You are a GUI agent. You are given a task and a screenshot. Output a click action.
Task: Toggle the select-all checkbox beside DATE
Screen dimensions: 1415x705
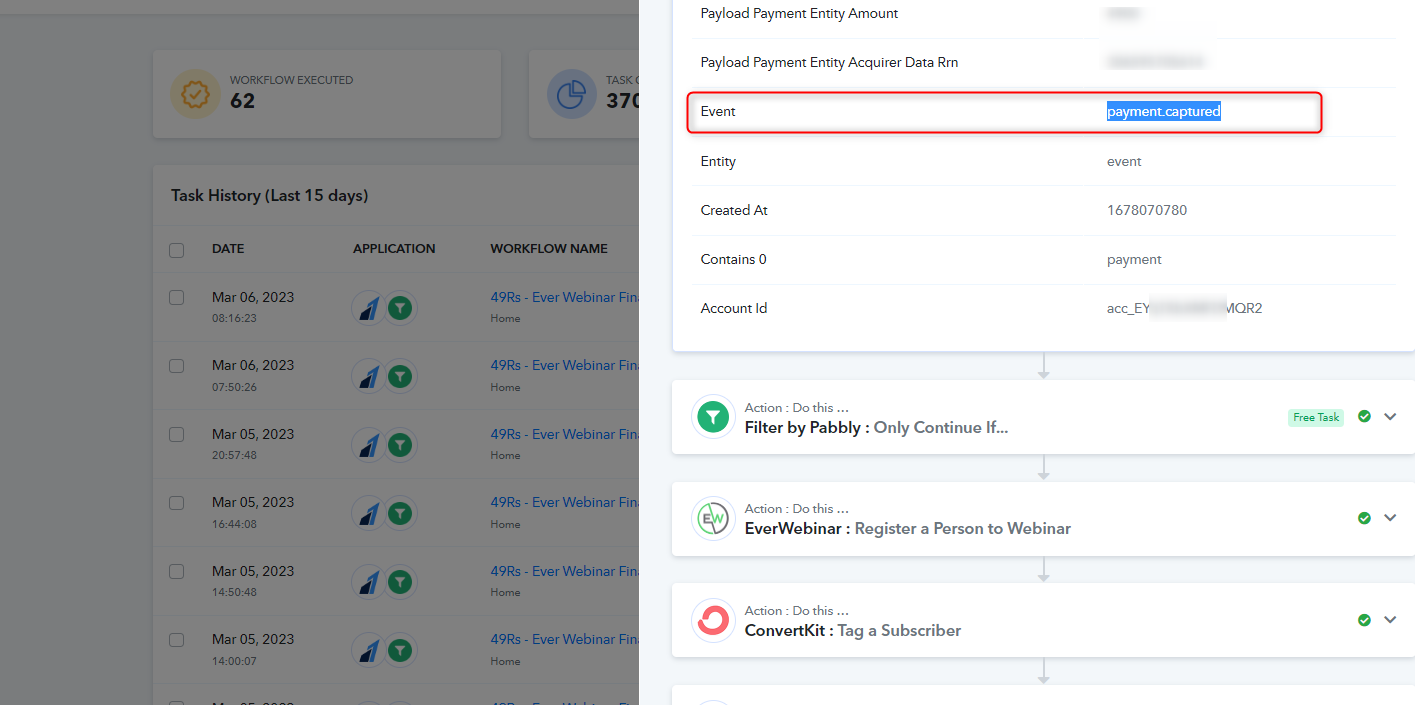(x=177, y=250)
